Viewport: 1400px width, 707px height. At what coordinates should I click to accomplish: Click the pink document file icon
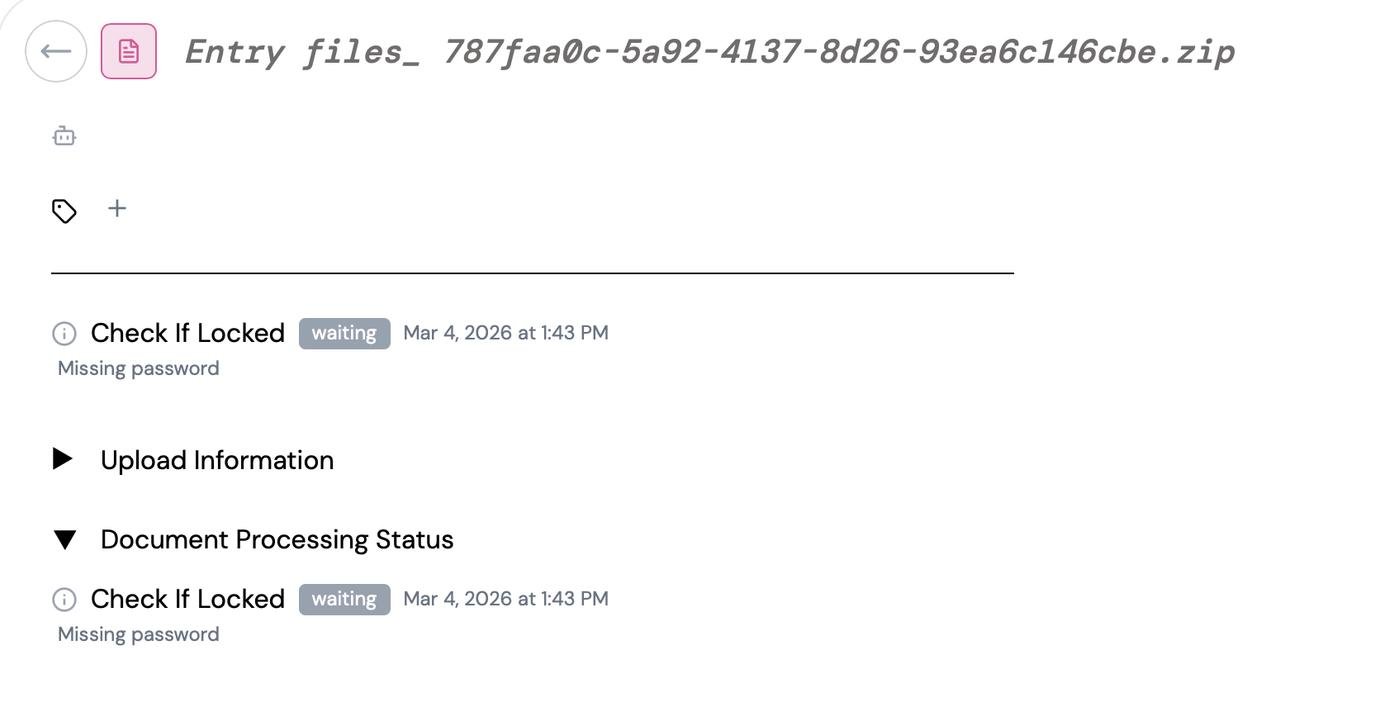click(x=129, y=51)
